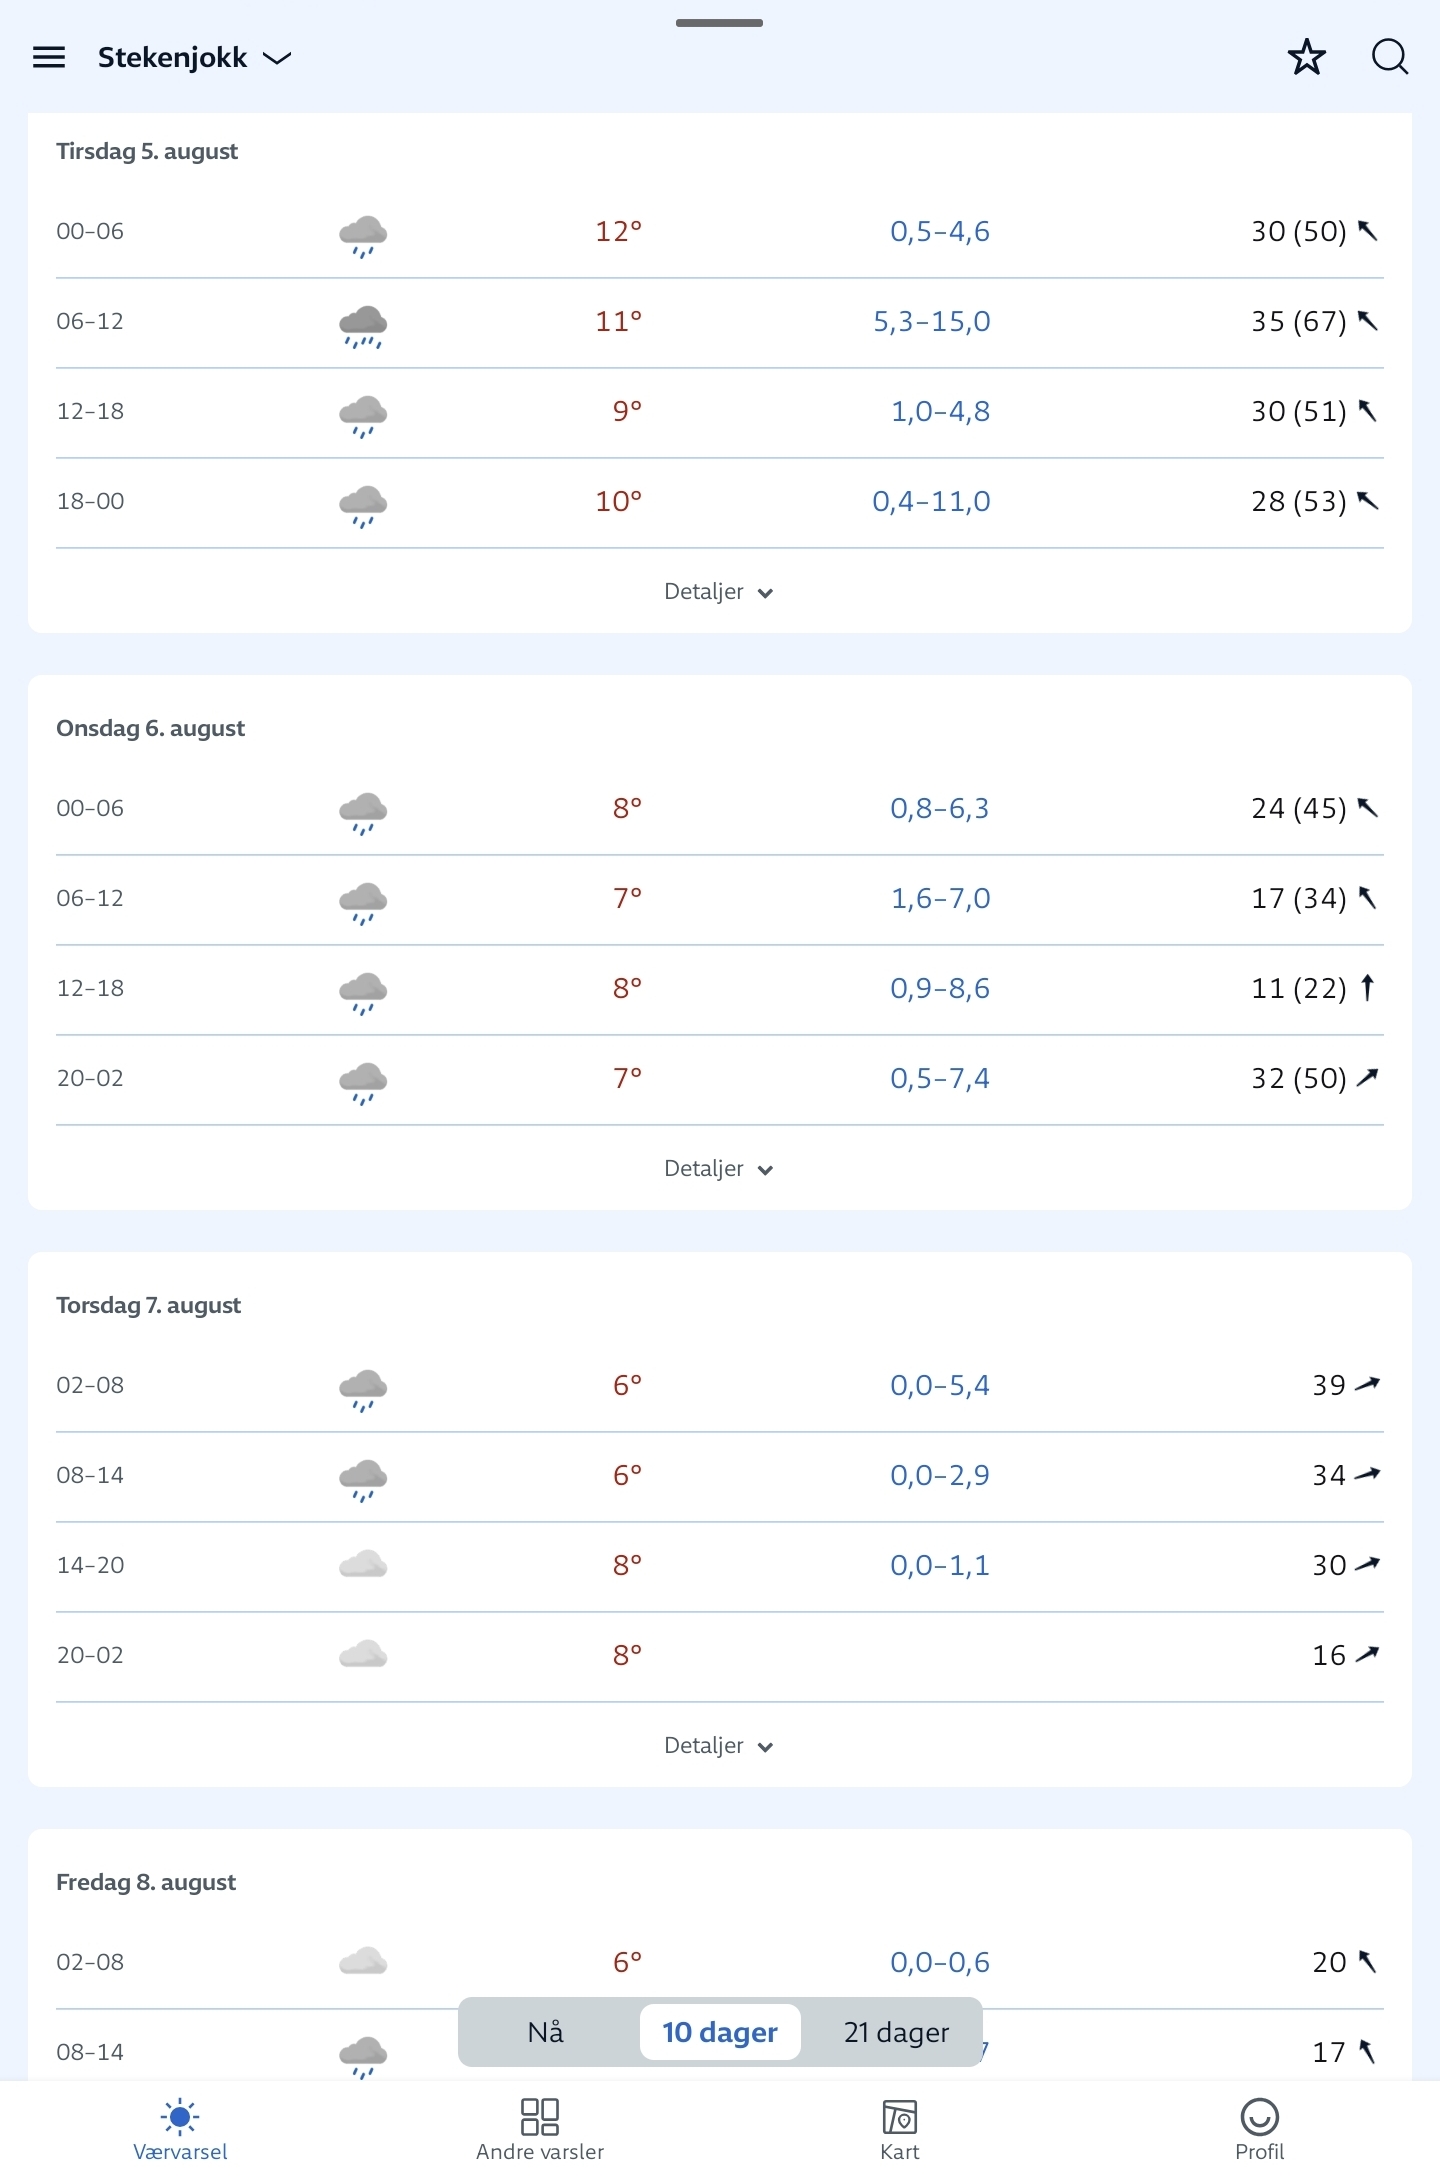Open the Kart map icon
The image size is (1440, 2178).
[x=900, y=2116]
